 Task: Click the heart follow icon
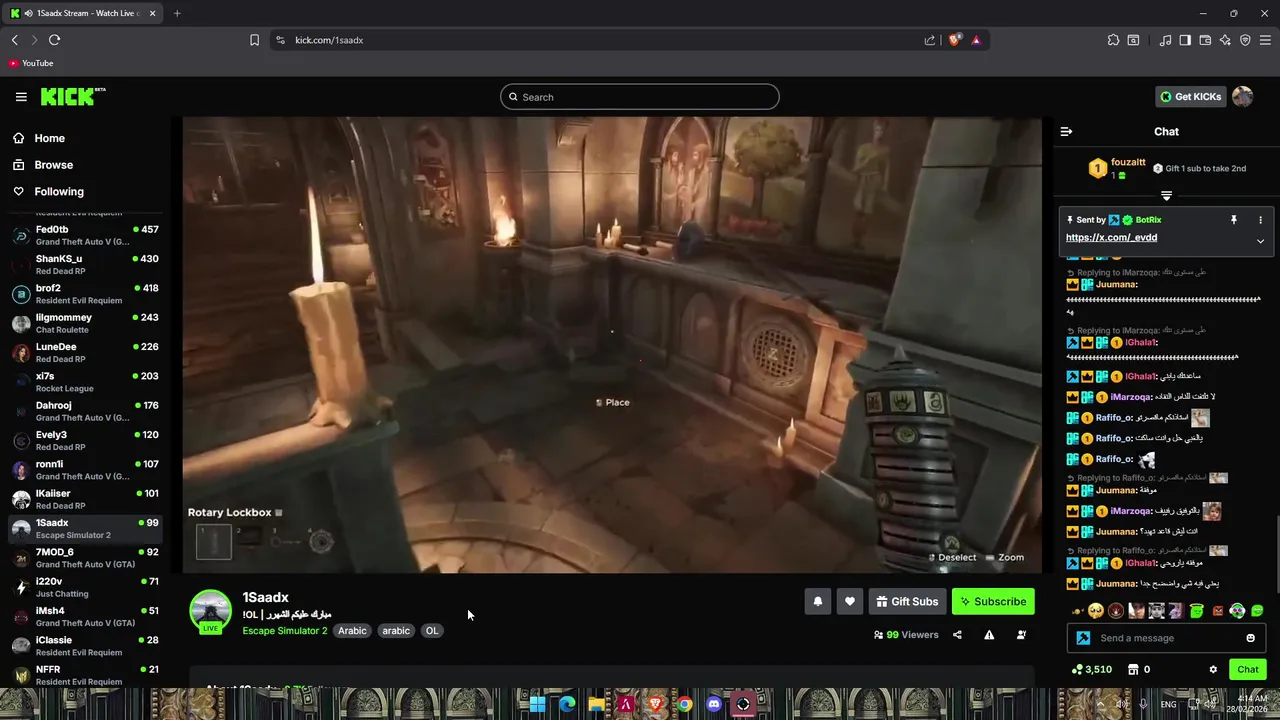(850, 601)
